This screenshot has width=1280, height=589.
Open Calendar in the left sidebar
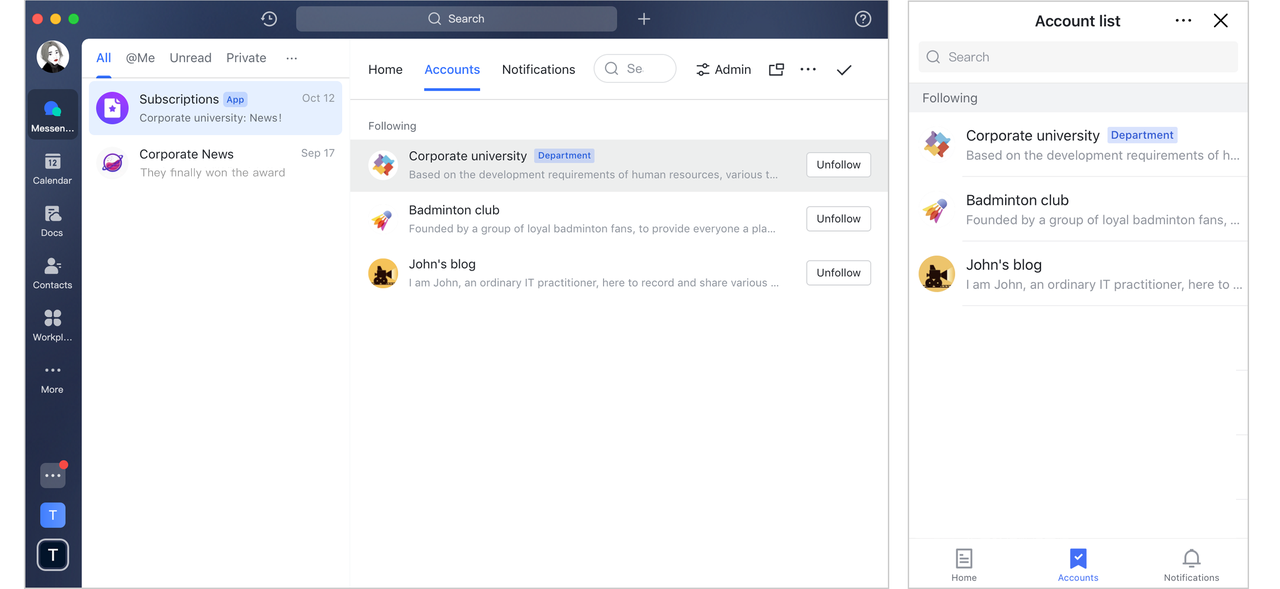pyautogui.click(x=52, y=168)
